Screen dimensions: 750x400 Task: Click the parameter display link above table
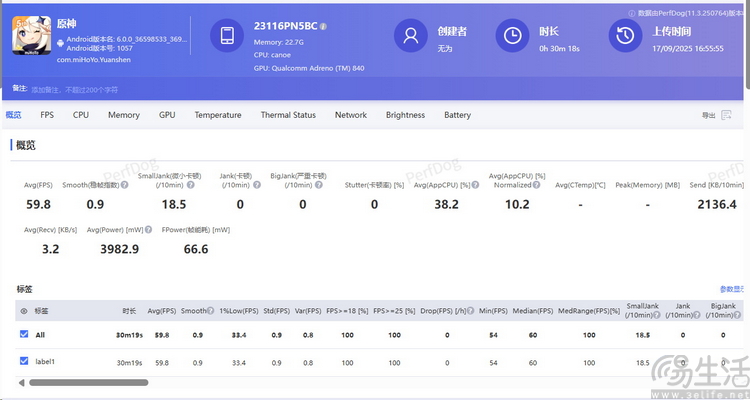[x=732, y=289]
